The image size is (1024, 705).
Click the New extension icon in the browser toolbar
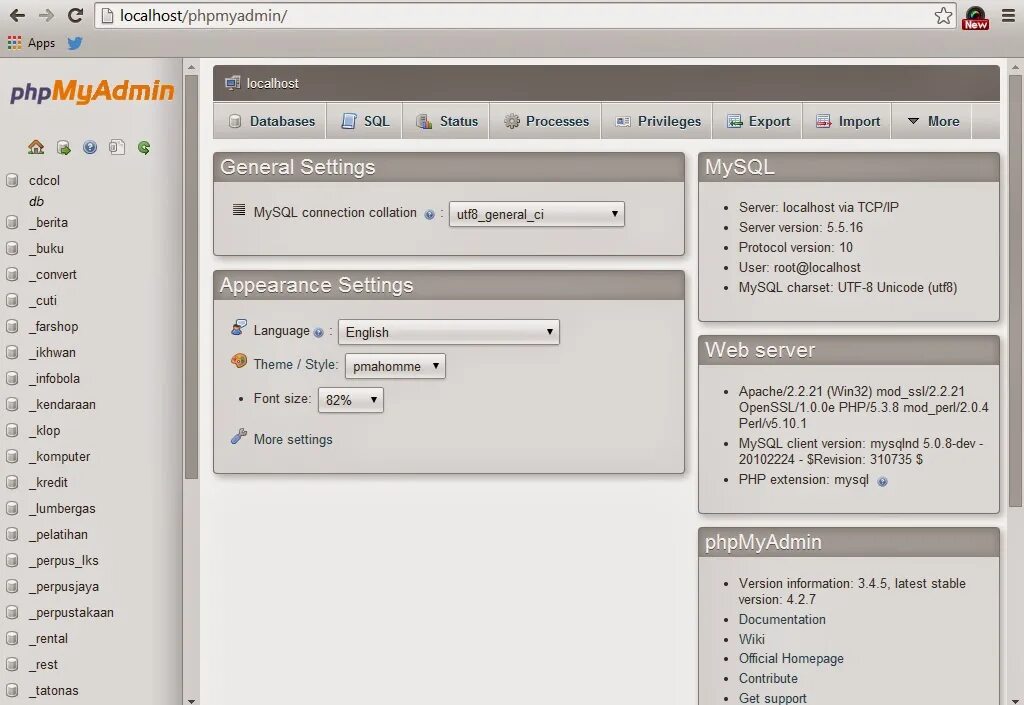point(976,17)
